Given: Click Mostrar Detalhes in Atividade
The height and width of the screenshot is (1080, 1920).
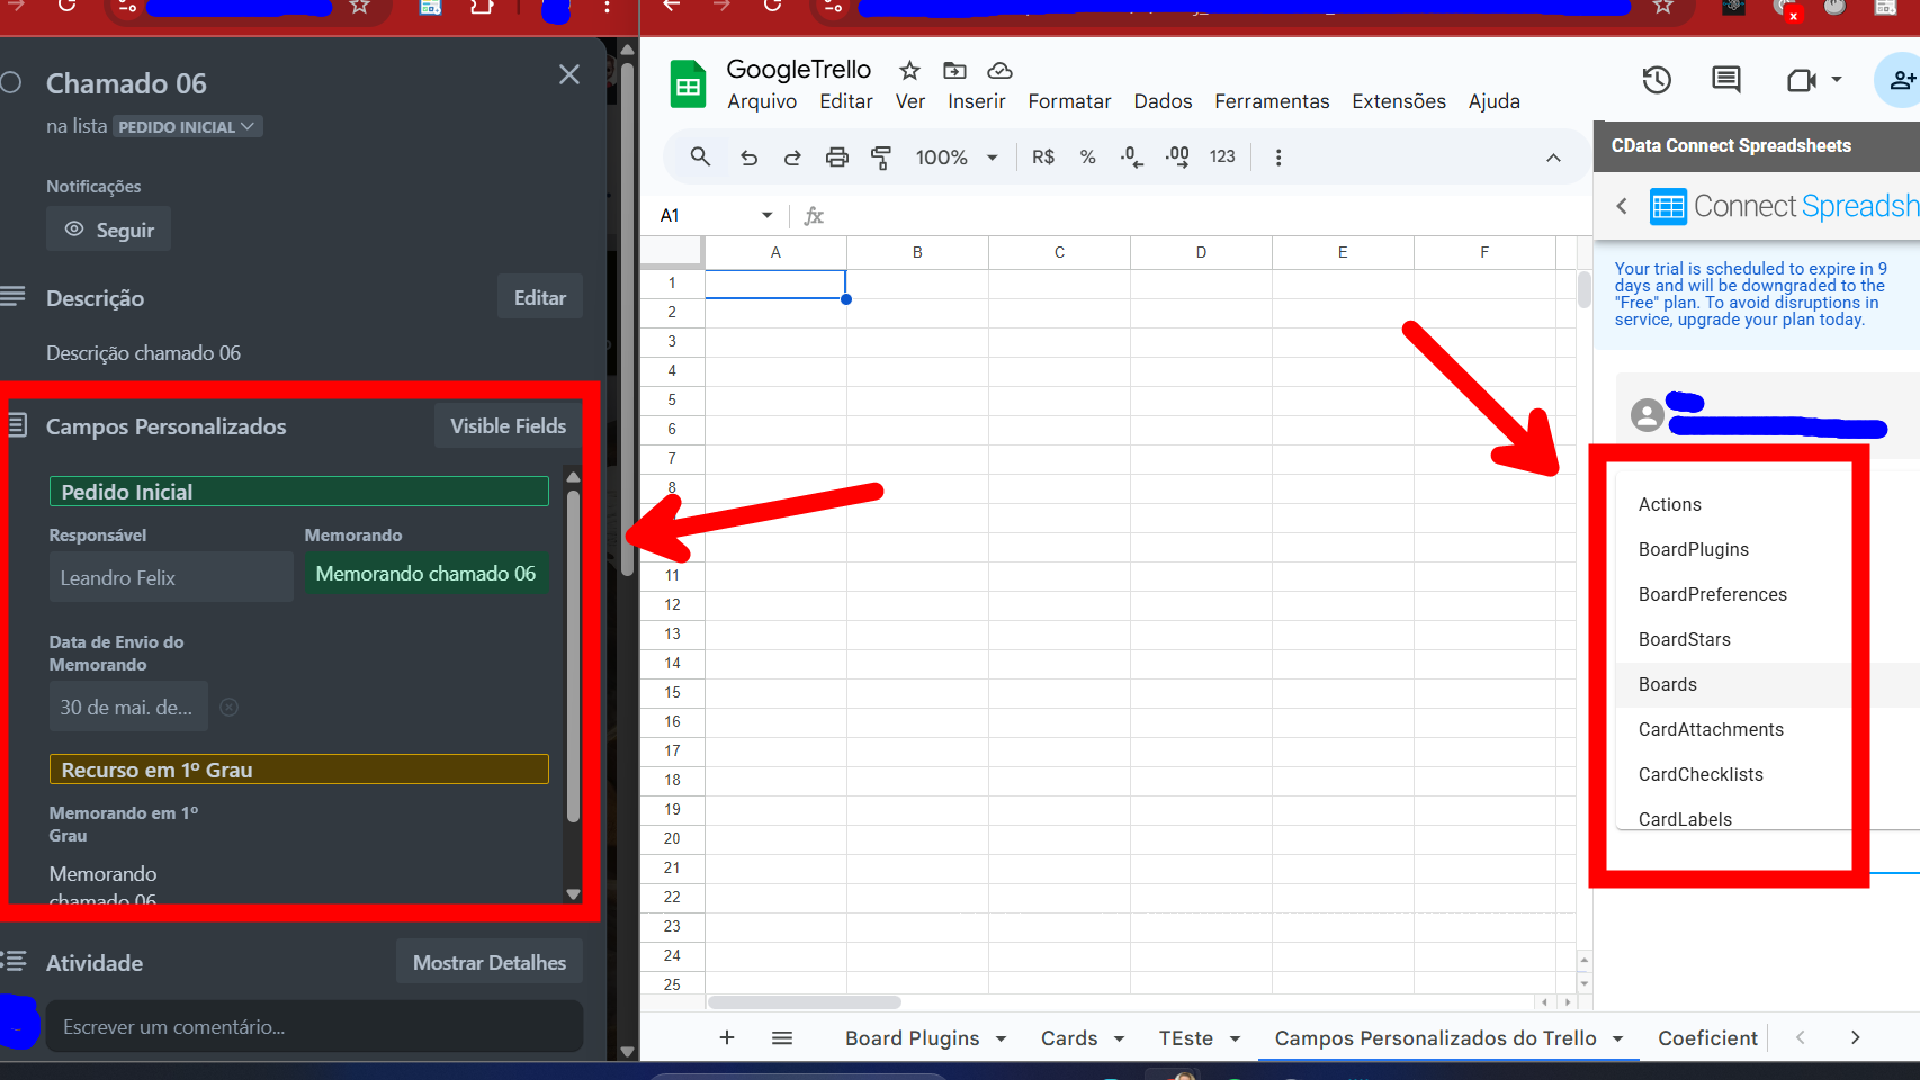Looking at the screenshot, I should point(489,963).
